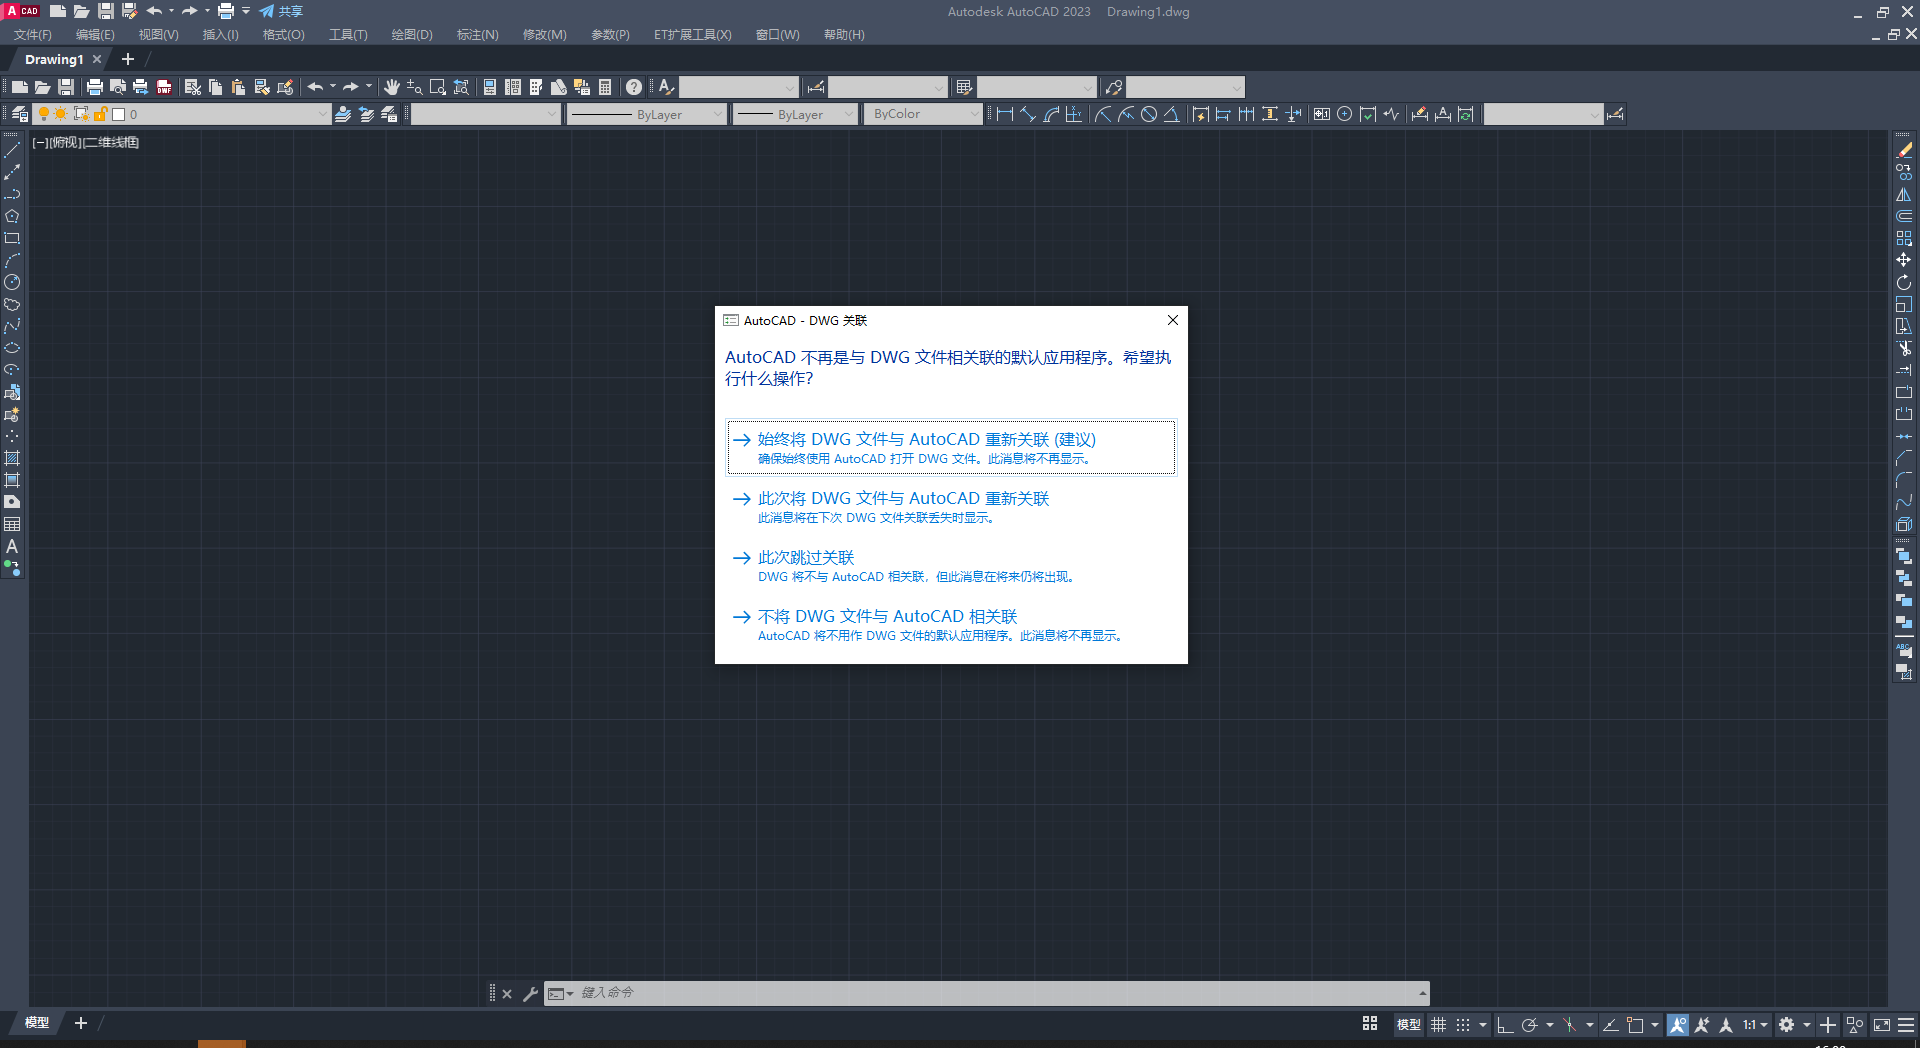This screenshot has height=1048, width=1920.
Task: Click the white layer color swatch
Action: click(118, 114)
